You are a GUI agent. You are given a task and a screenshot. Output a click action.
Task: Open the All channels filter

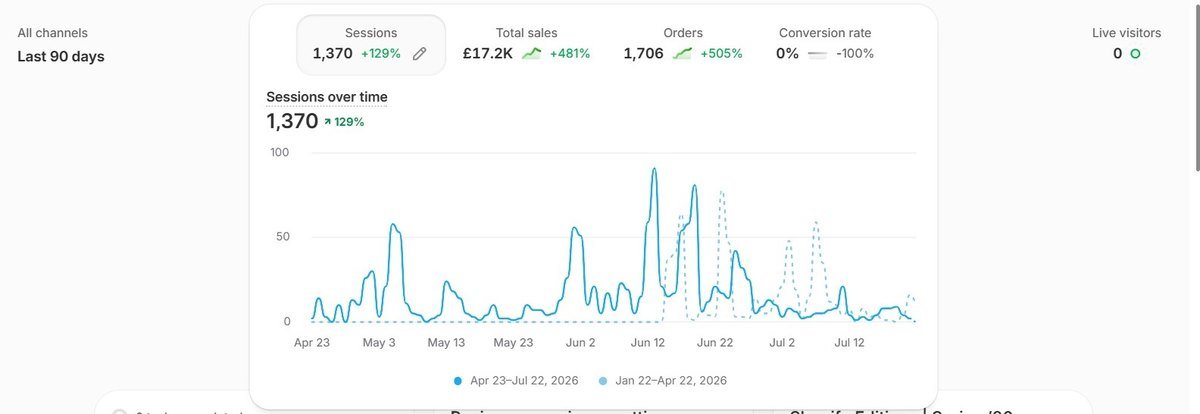coord(53,33)
